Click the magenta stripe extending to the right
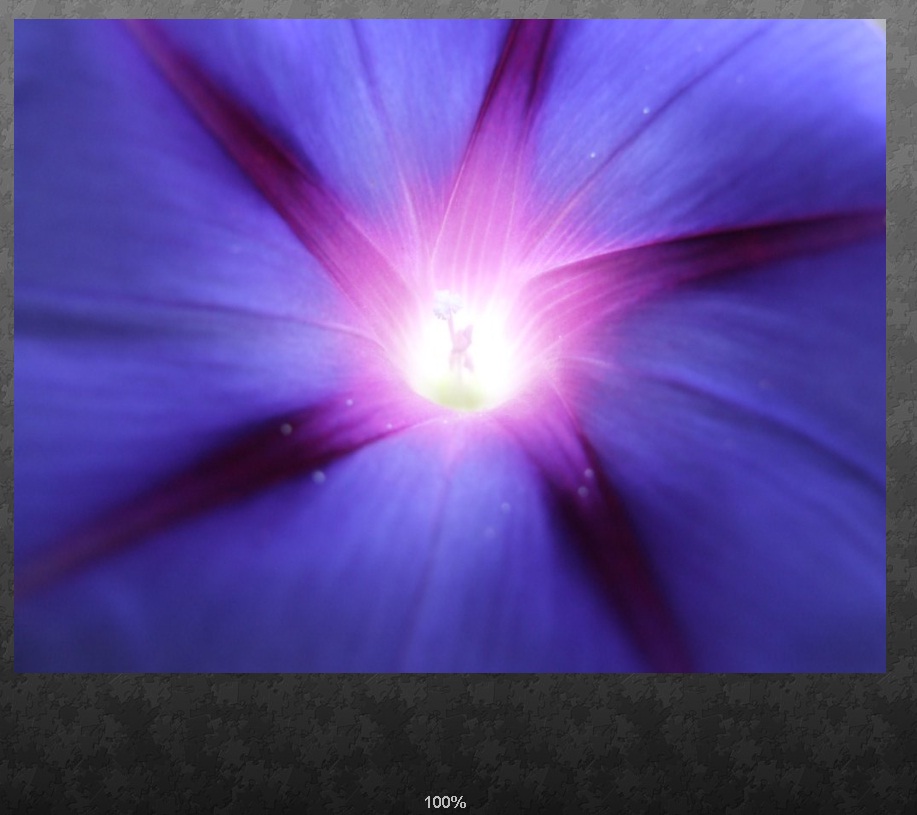 pos(720,252)
